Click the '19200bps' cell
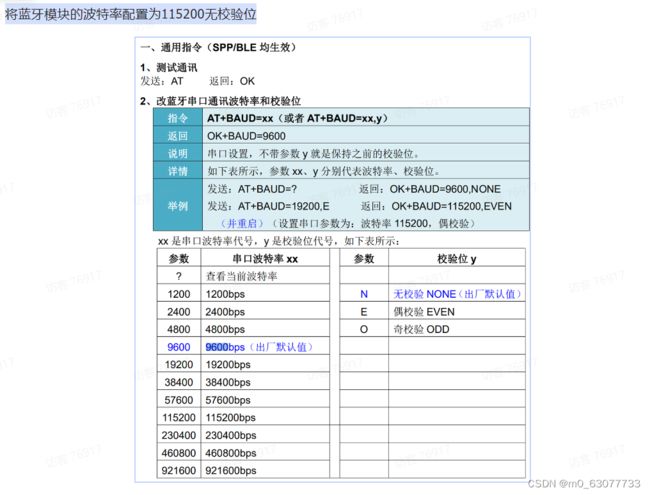Viewport: 650px width, 495px height. [265, 364]
